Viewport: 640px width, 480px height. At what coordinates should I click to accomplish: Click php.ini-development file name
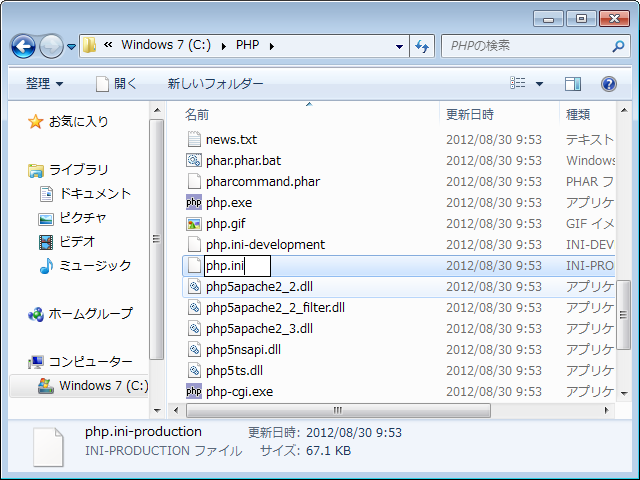(265, 244)
